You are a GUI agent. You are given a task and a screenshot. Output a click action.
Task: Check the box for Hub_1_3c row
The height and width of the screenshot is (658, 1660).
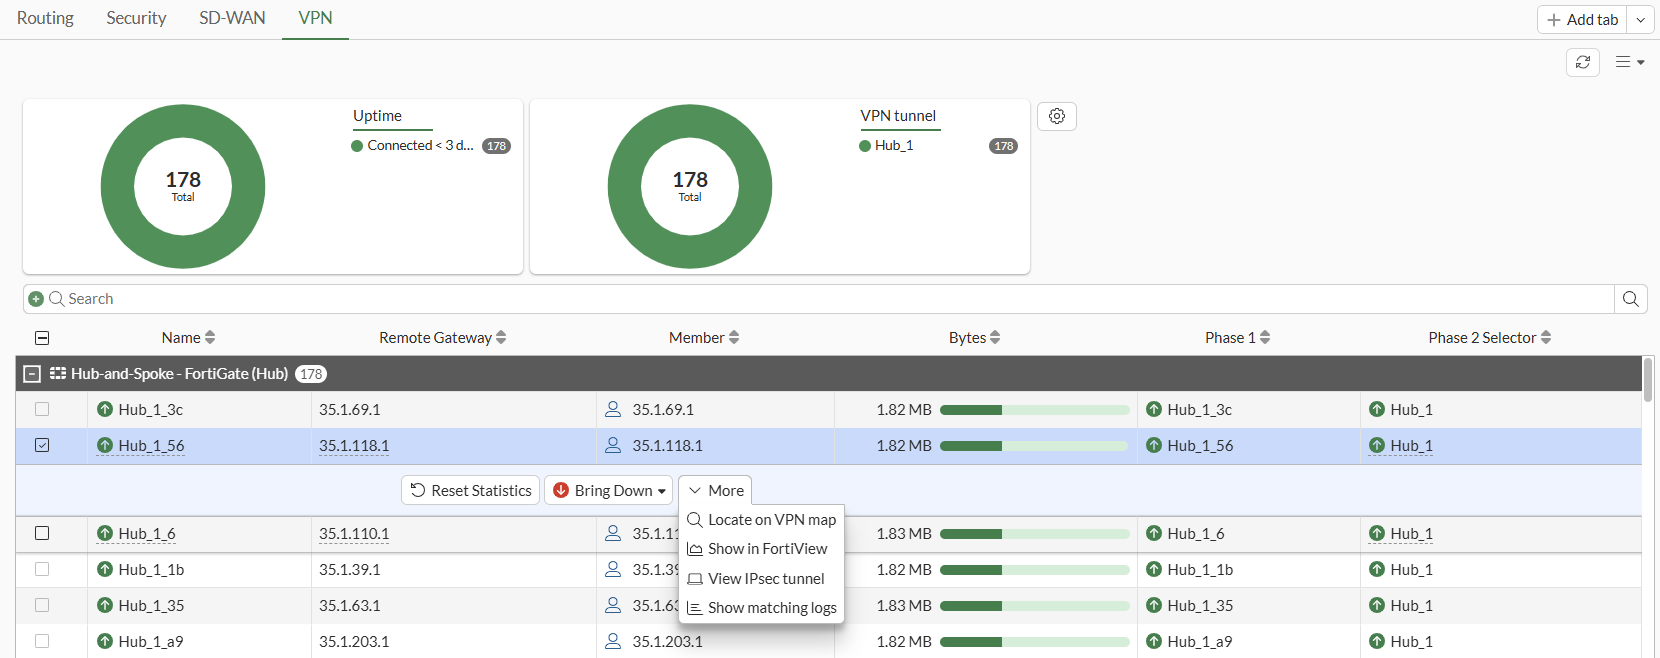pyautogui.click(x=42, y=409)
